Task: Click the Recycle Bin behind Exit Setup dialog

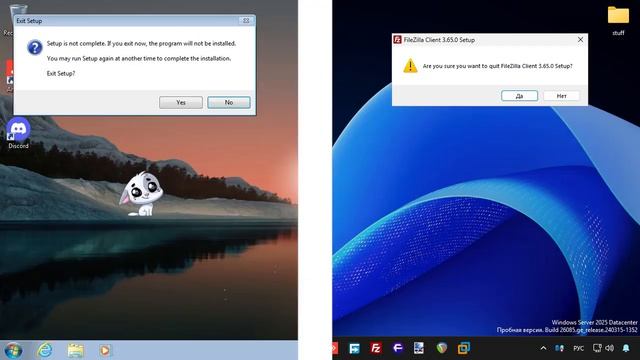Action: pyautogui.click(x=17, y=10)
